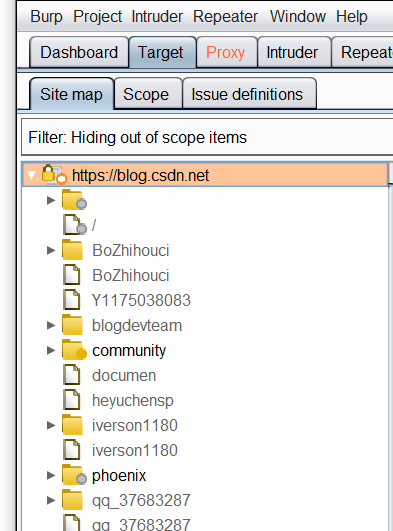Screen dimensions: 393x531
Task: Select the iverson1180 page row label
Action: pos(135,450)
